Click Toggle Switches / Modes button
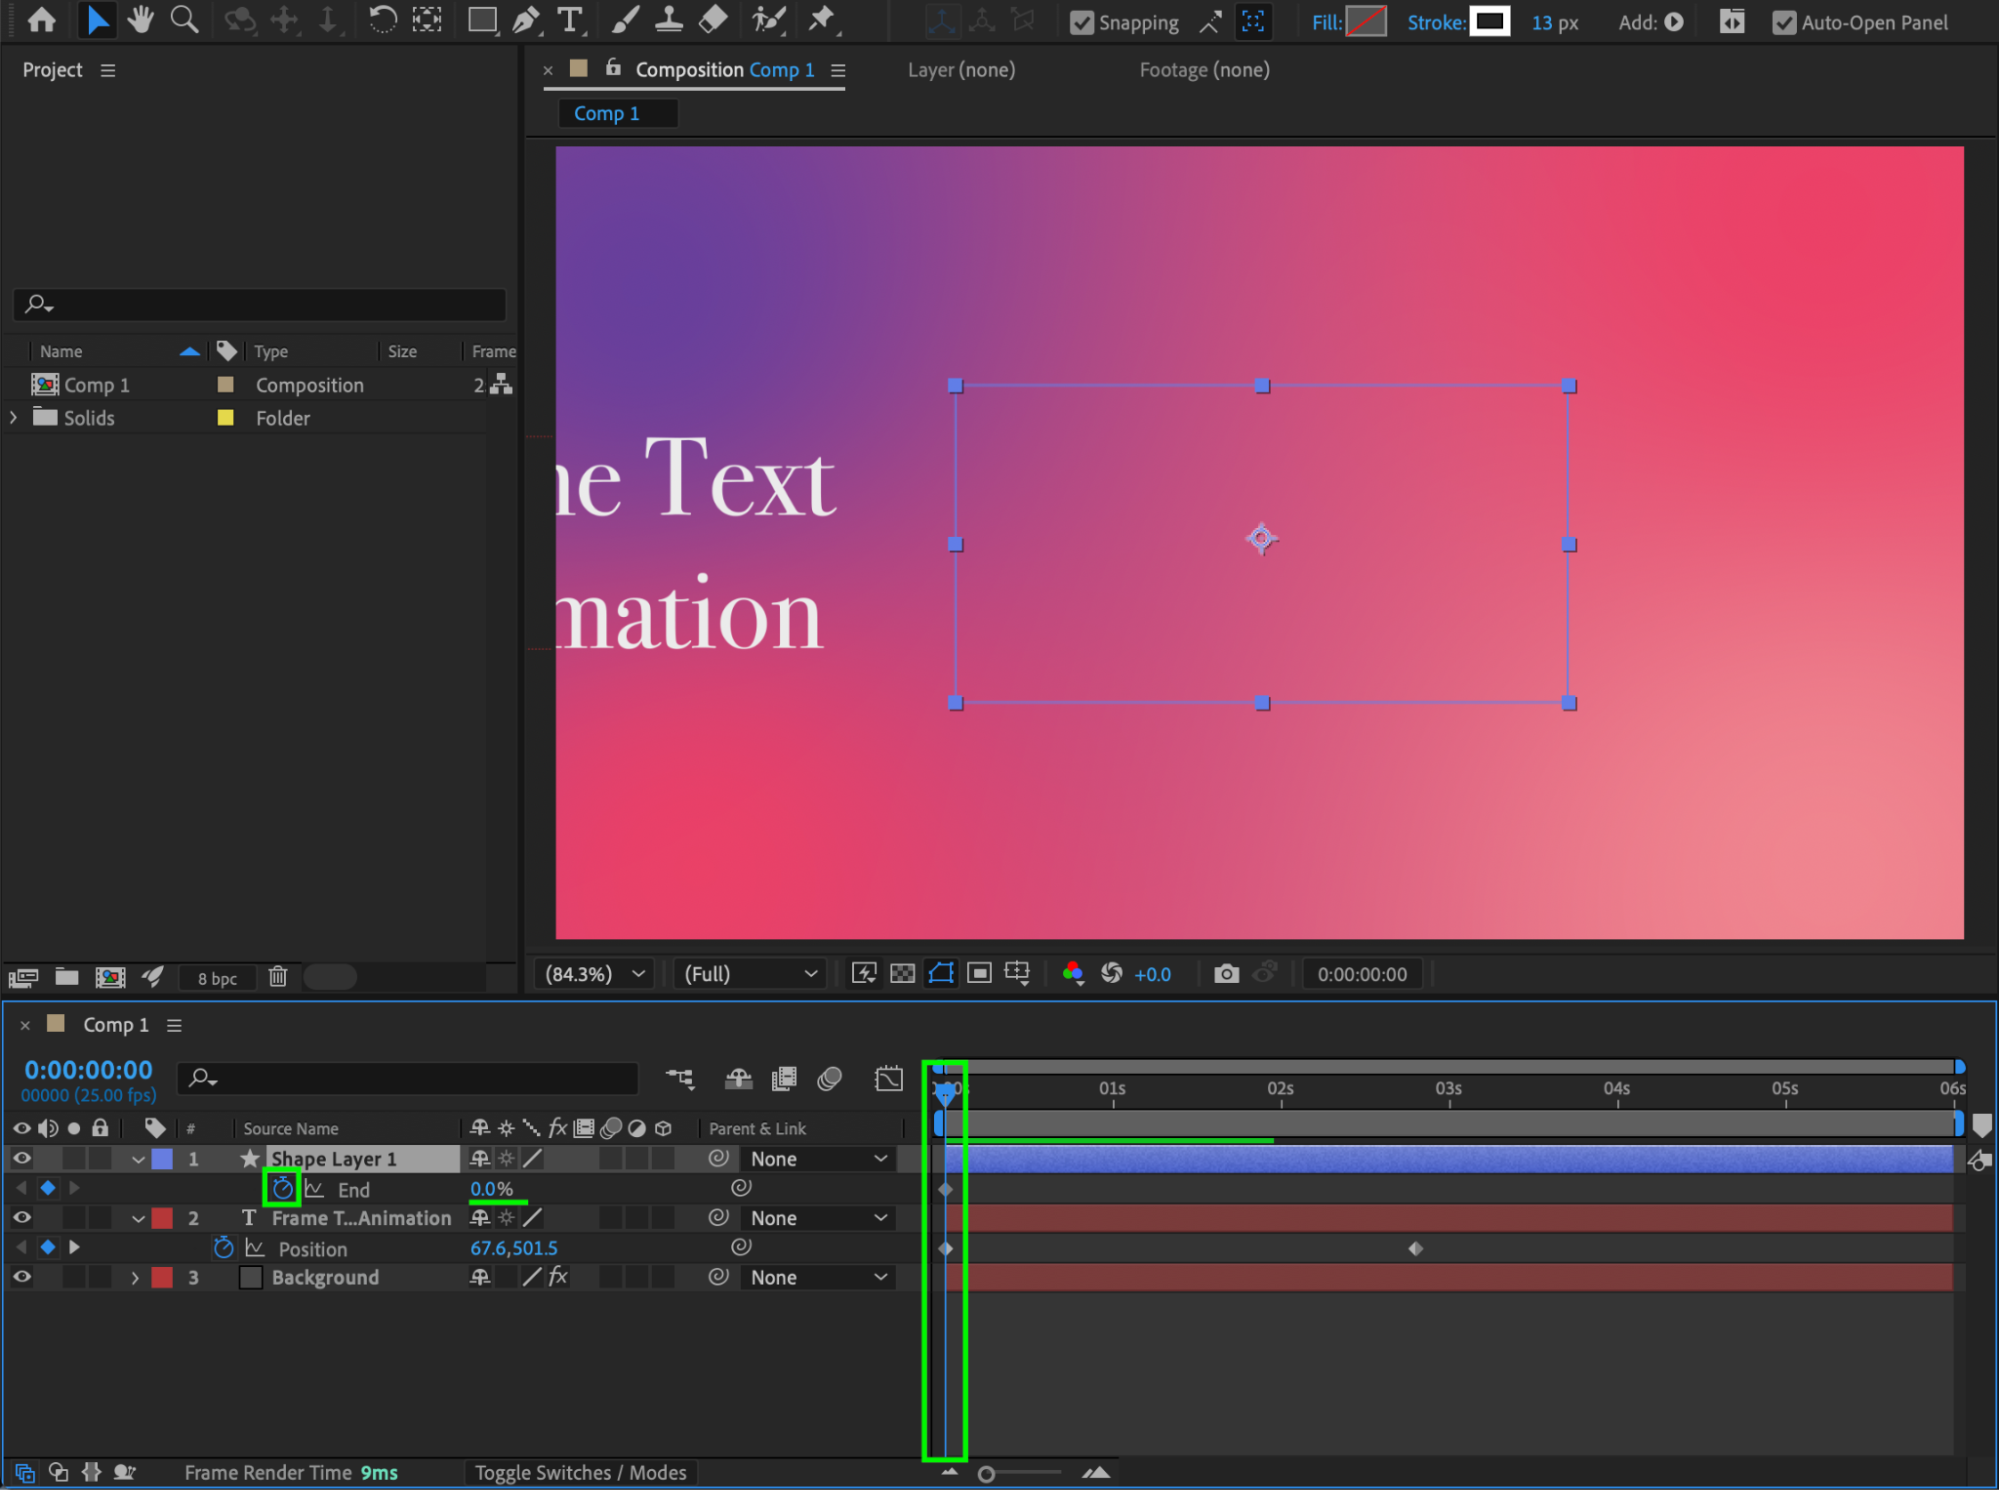 tap(580, 1472)
